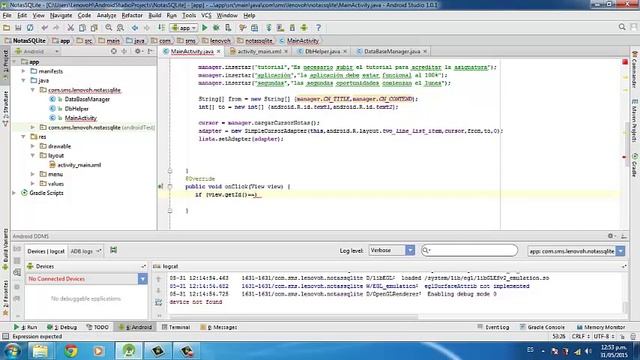
Task: Select the ADB logs tab
Action: point(85,251)
